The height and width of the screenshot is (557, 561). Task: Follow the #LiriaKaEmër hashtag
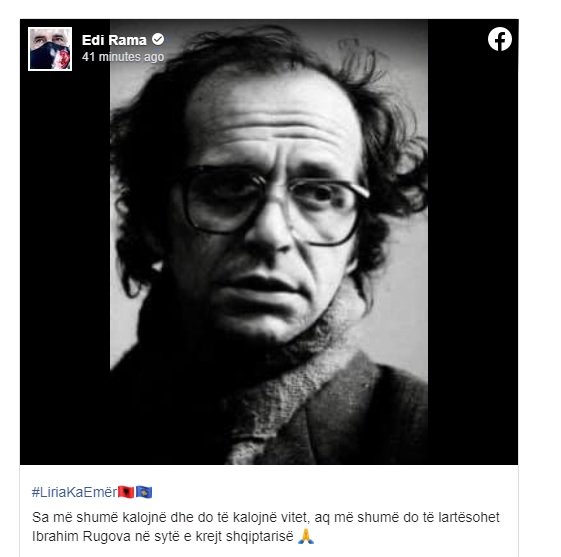click(x=74, y=492)
